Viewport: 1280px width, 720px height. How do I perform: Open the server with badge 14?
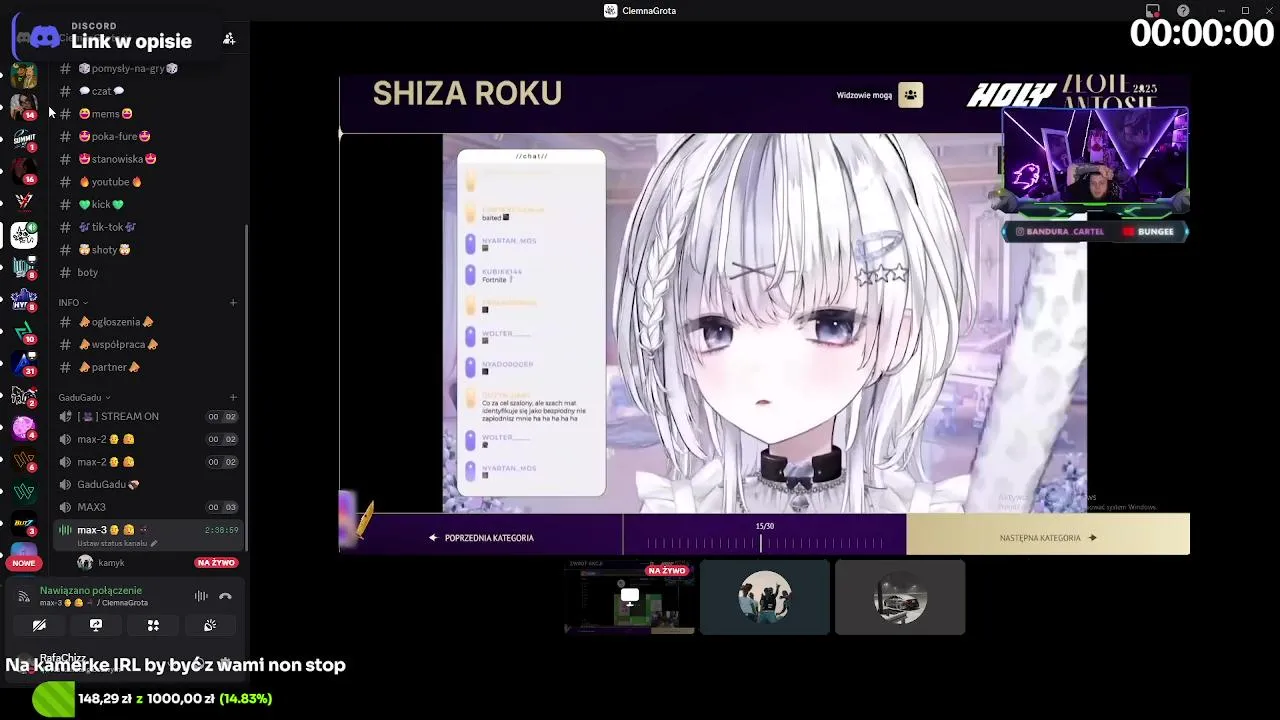tap(24, 107)
